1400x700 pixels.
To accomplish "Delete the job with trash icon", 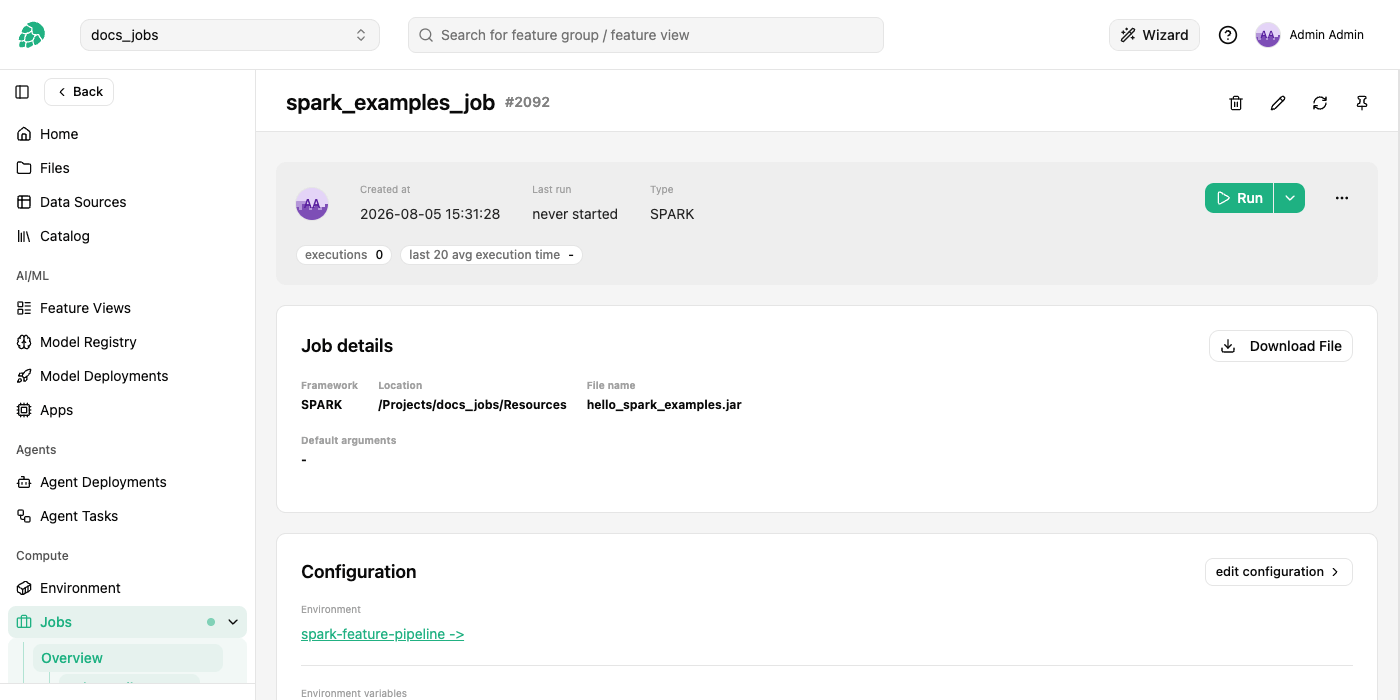I will 1236,103.
